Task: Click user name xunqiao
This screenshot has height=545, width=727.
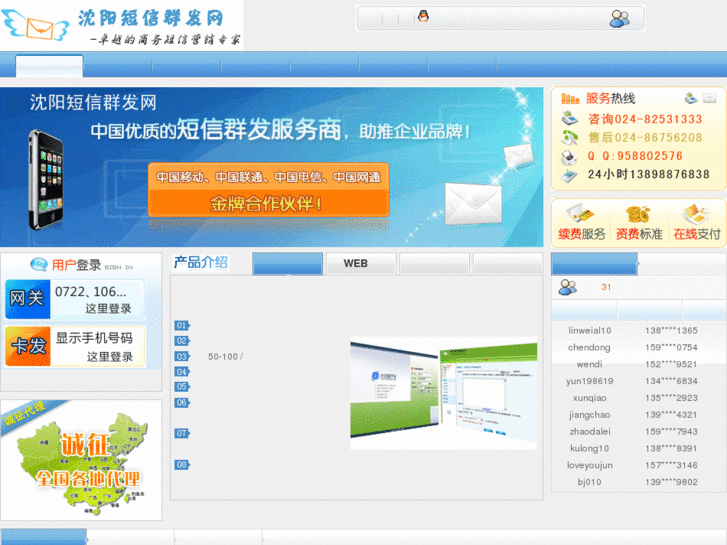Action: point(589,398)
